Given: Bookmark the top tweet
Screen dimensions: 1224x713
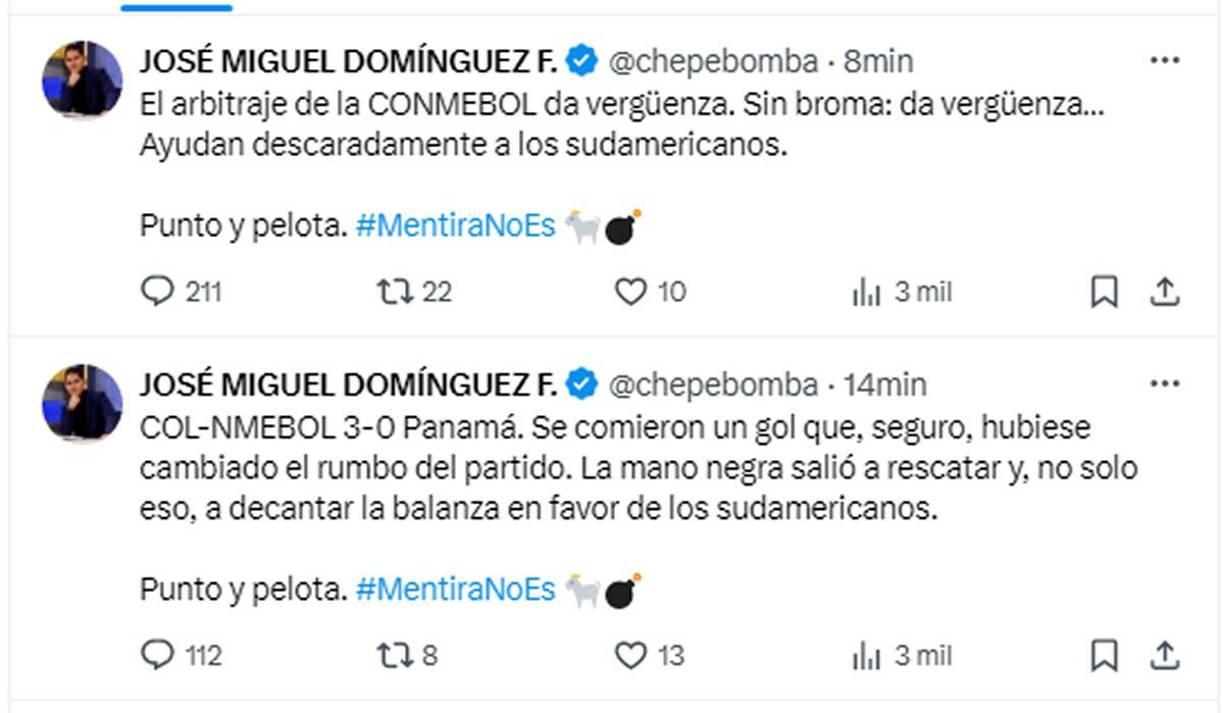Looking at the screenshot, I should [x=1103, y=292].
